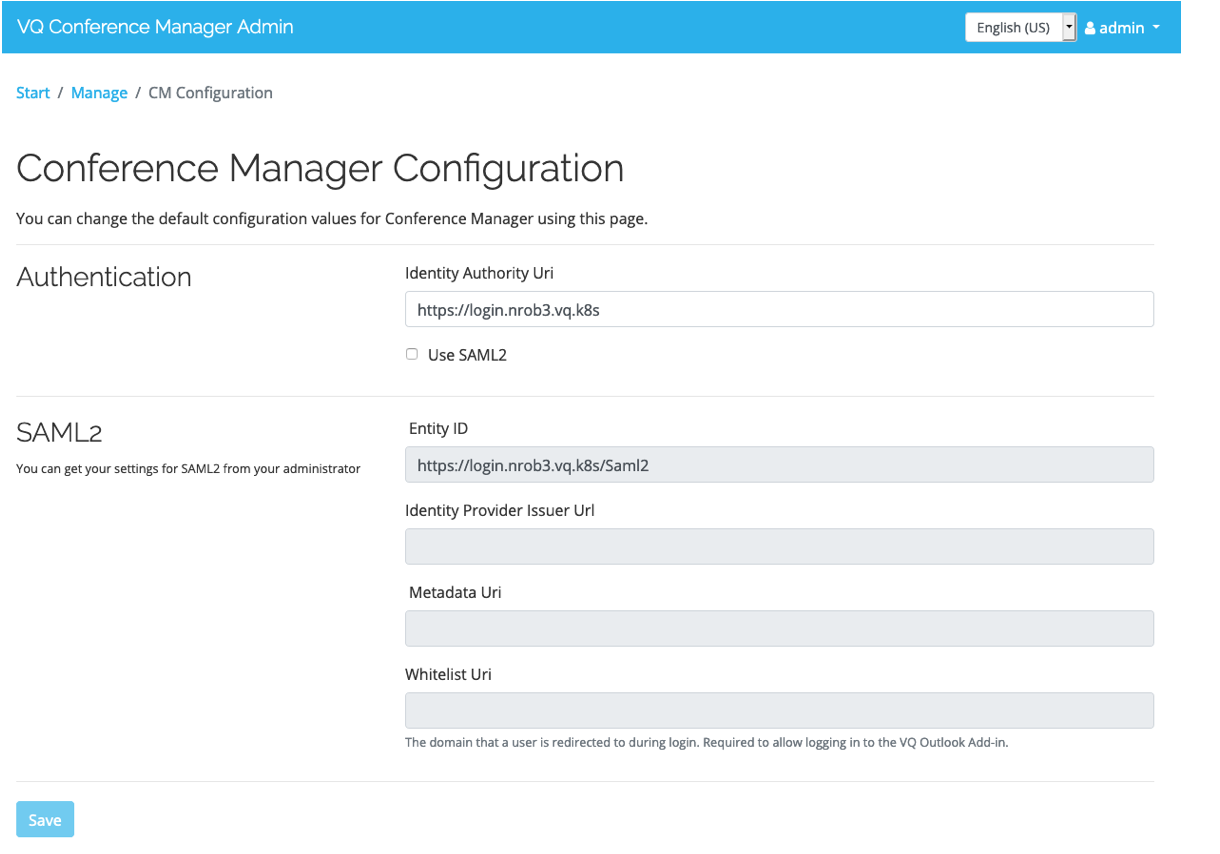The width and height of the screenshot is (1220, 854).
Task: Click the Use SAML2 label text
Action: pos(467,355)
